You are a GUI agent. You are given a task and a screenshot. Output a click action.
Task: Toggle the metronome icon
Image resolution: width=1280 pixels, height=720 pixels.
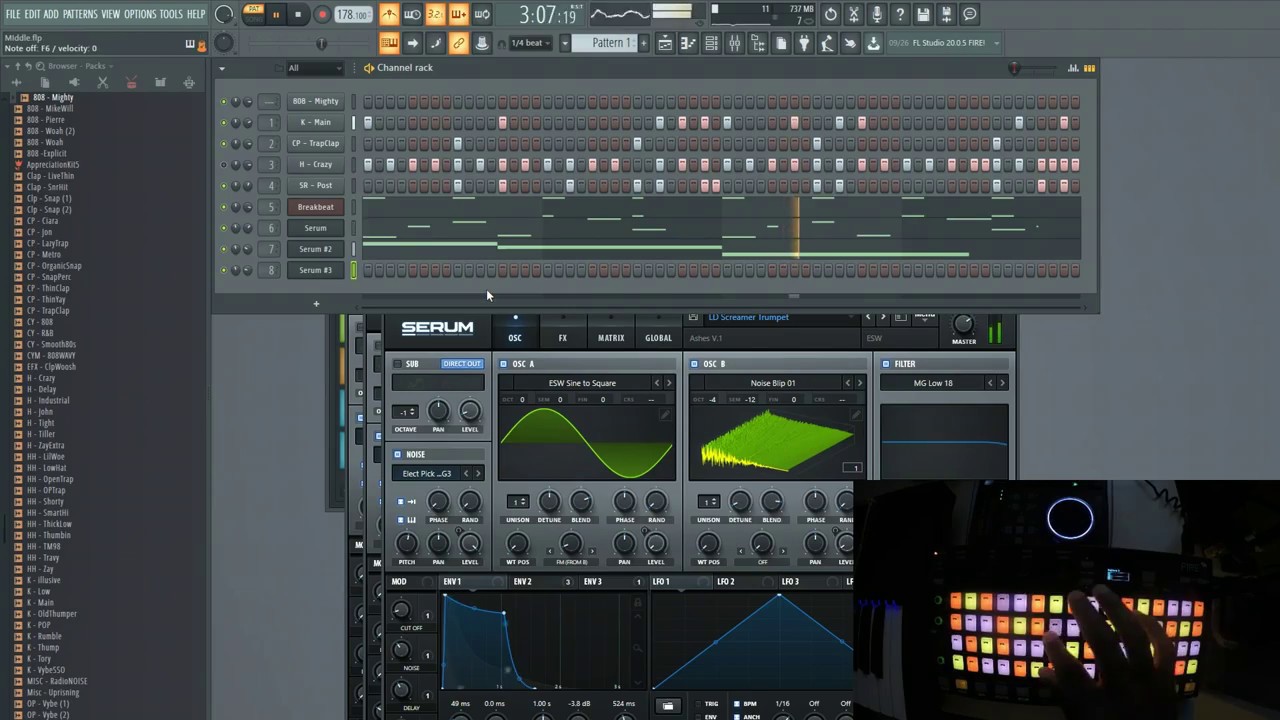389,15
